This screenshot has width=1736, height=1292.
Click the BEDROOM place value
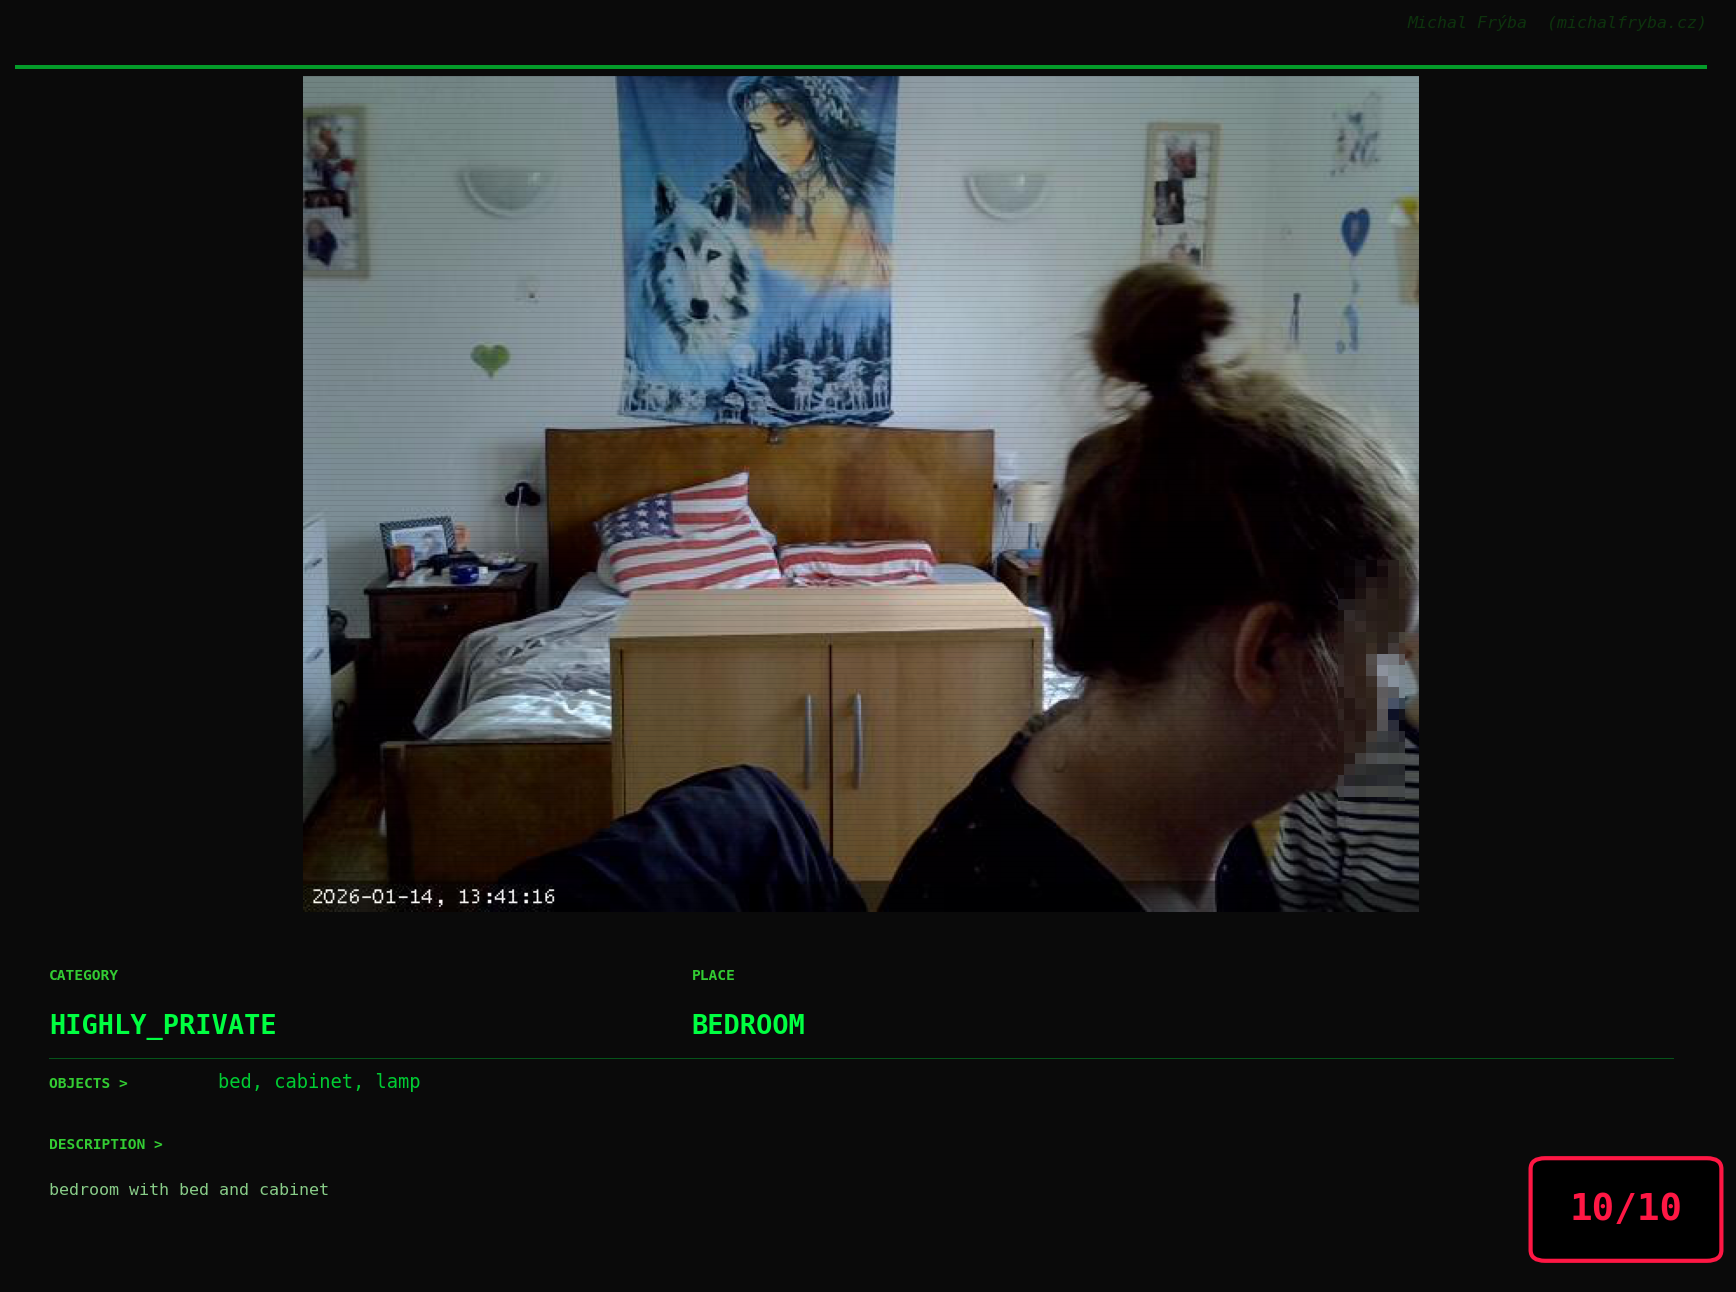[748, 1025]
